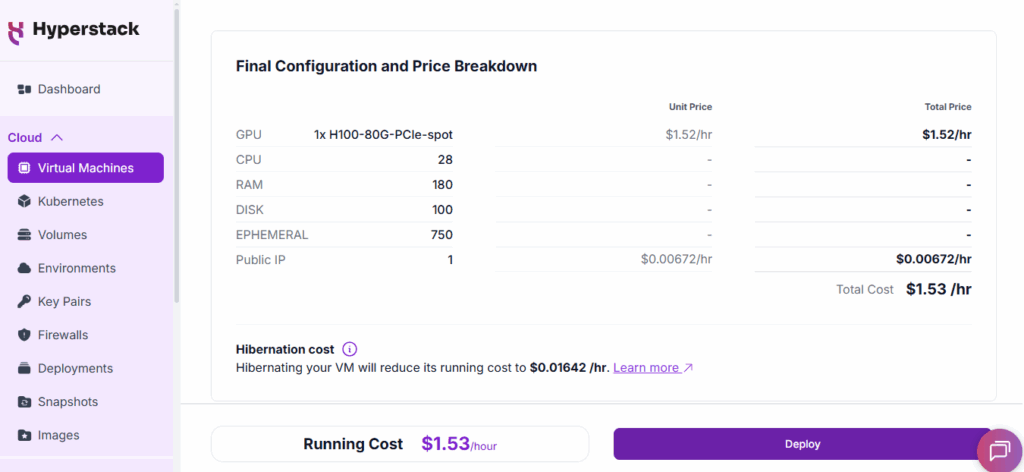The height and width of the screenshot is (472, 1024).
Task: Open Images in the sidebar
Action: [x=58, y=435]
